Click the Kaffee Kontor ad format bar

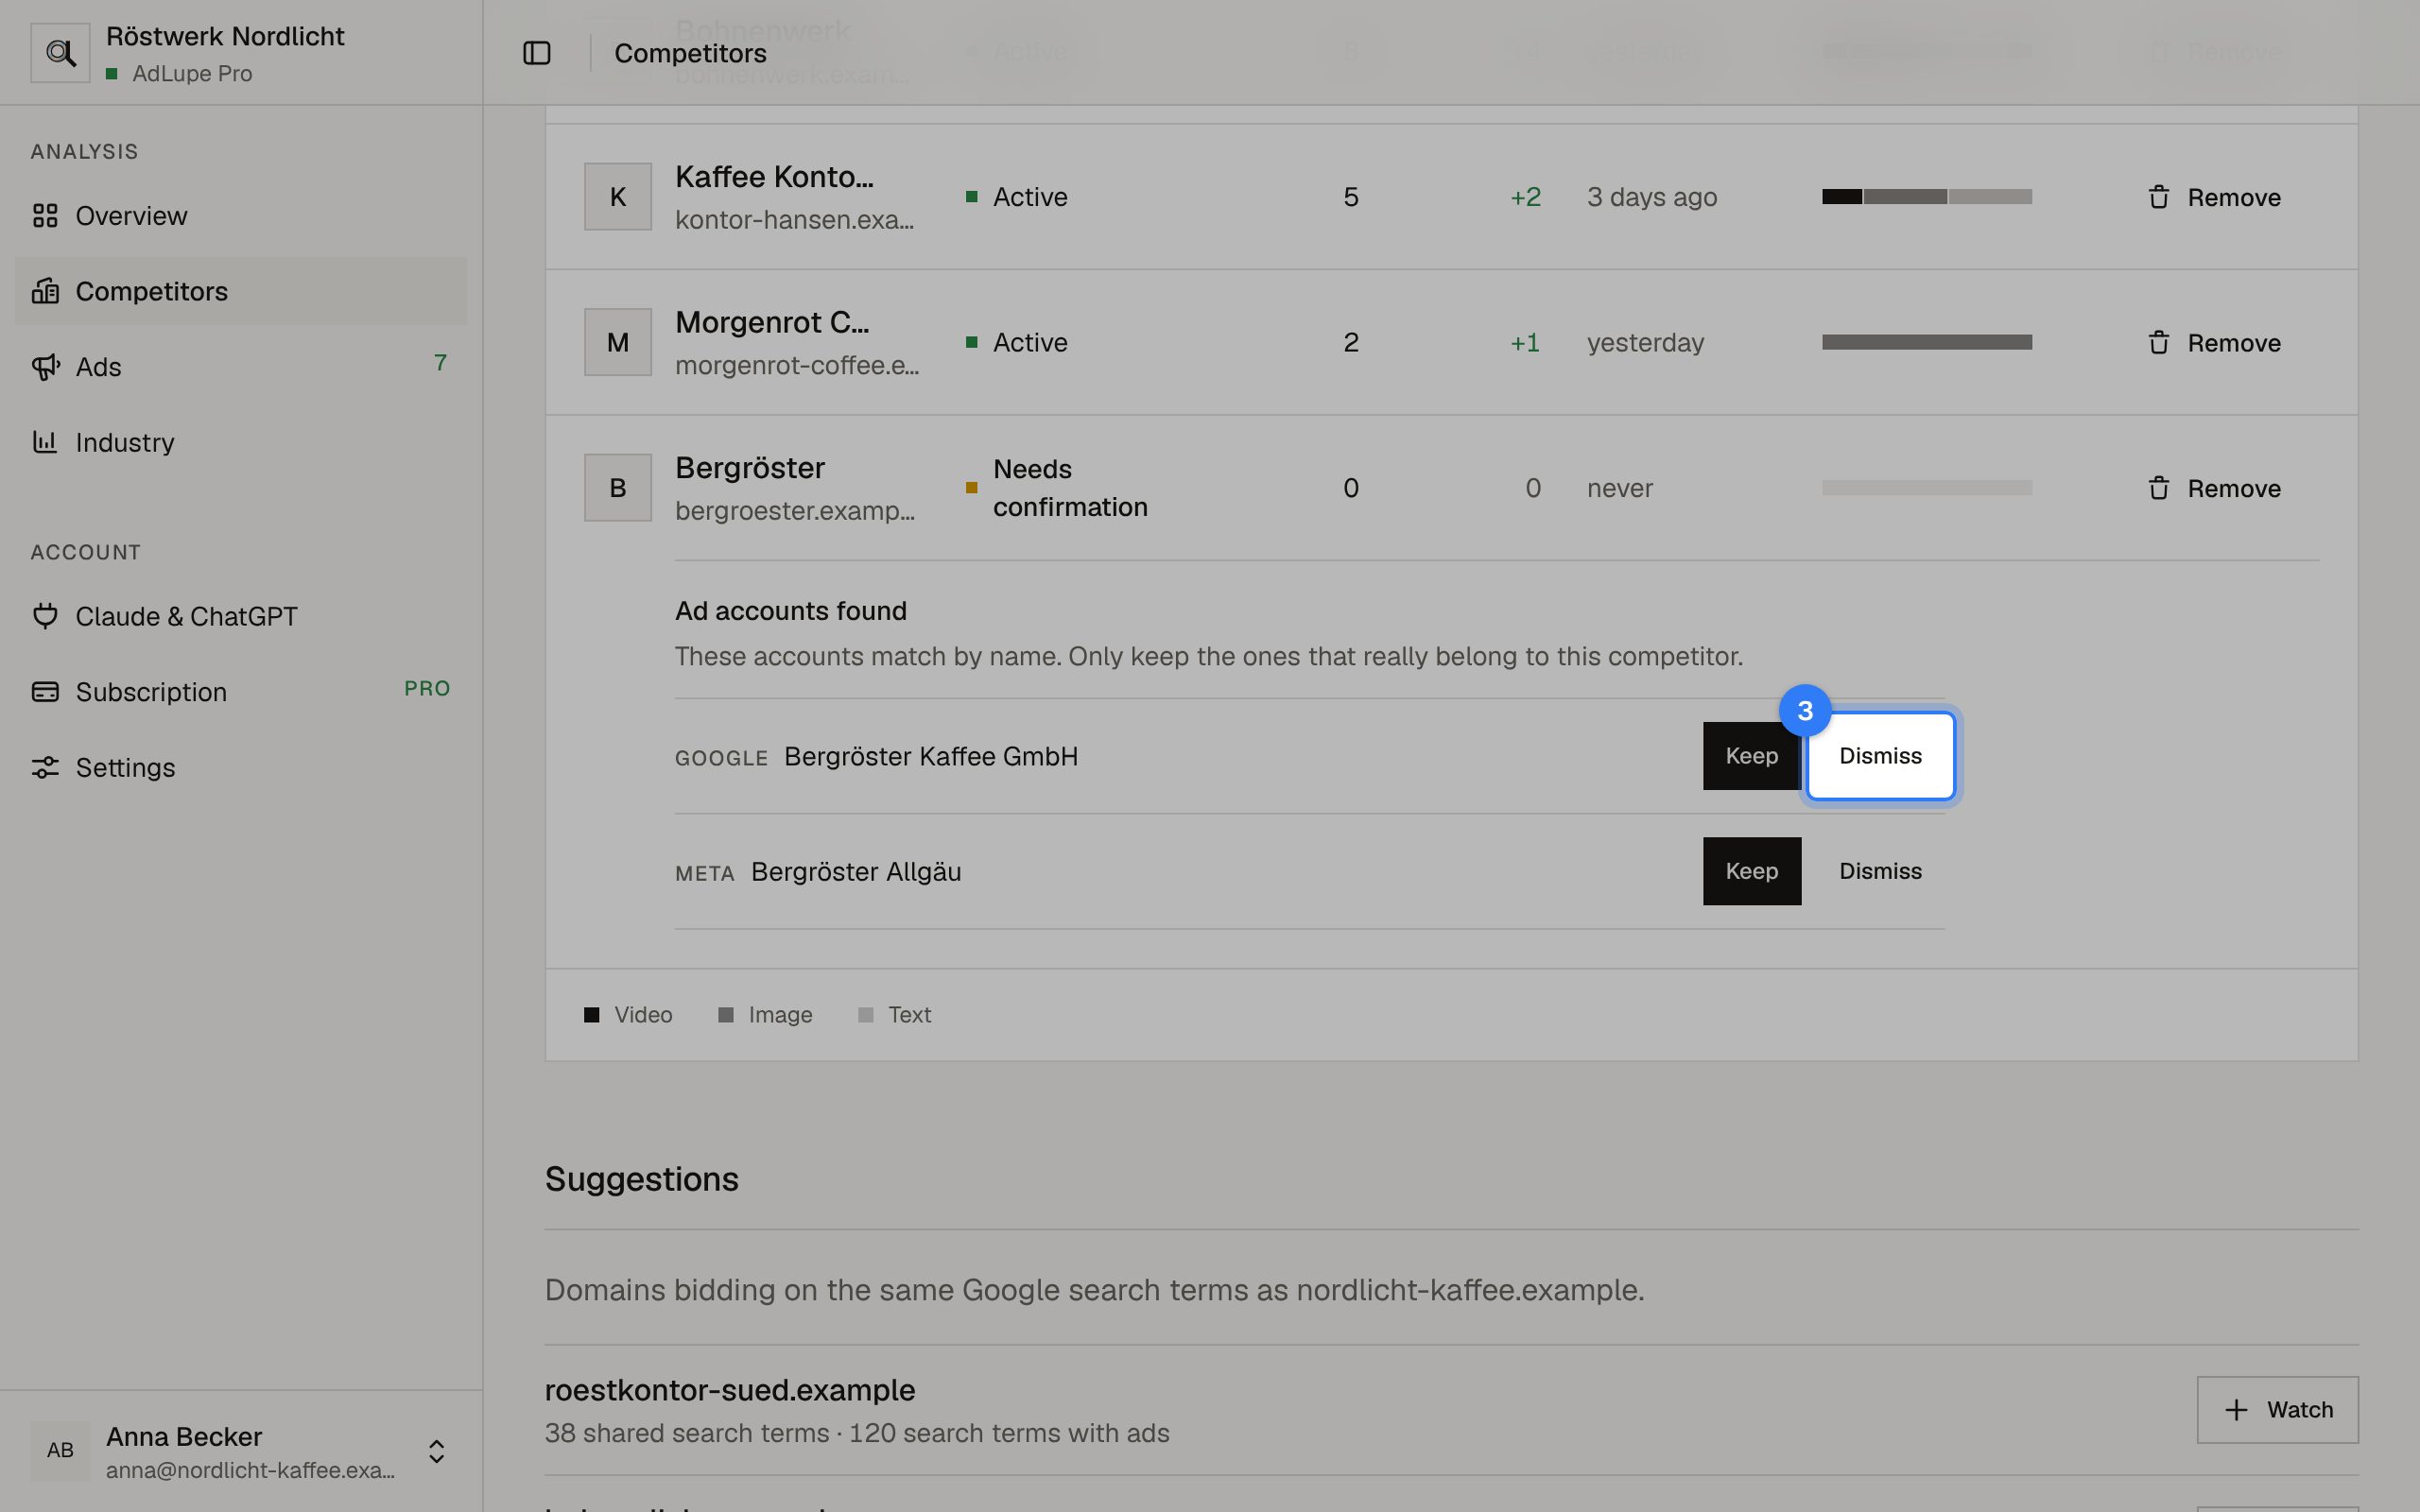1927,197
